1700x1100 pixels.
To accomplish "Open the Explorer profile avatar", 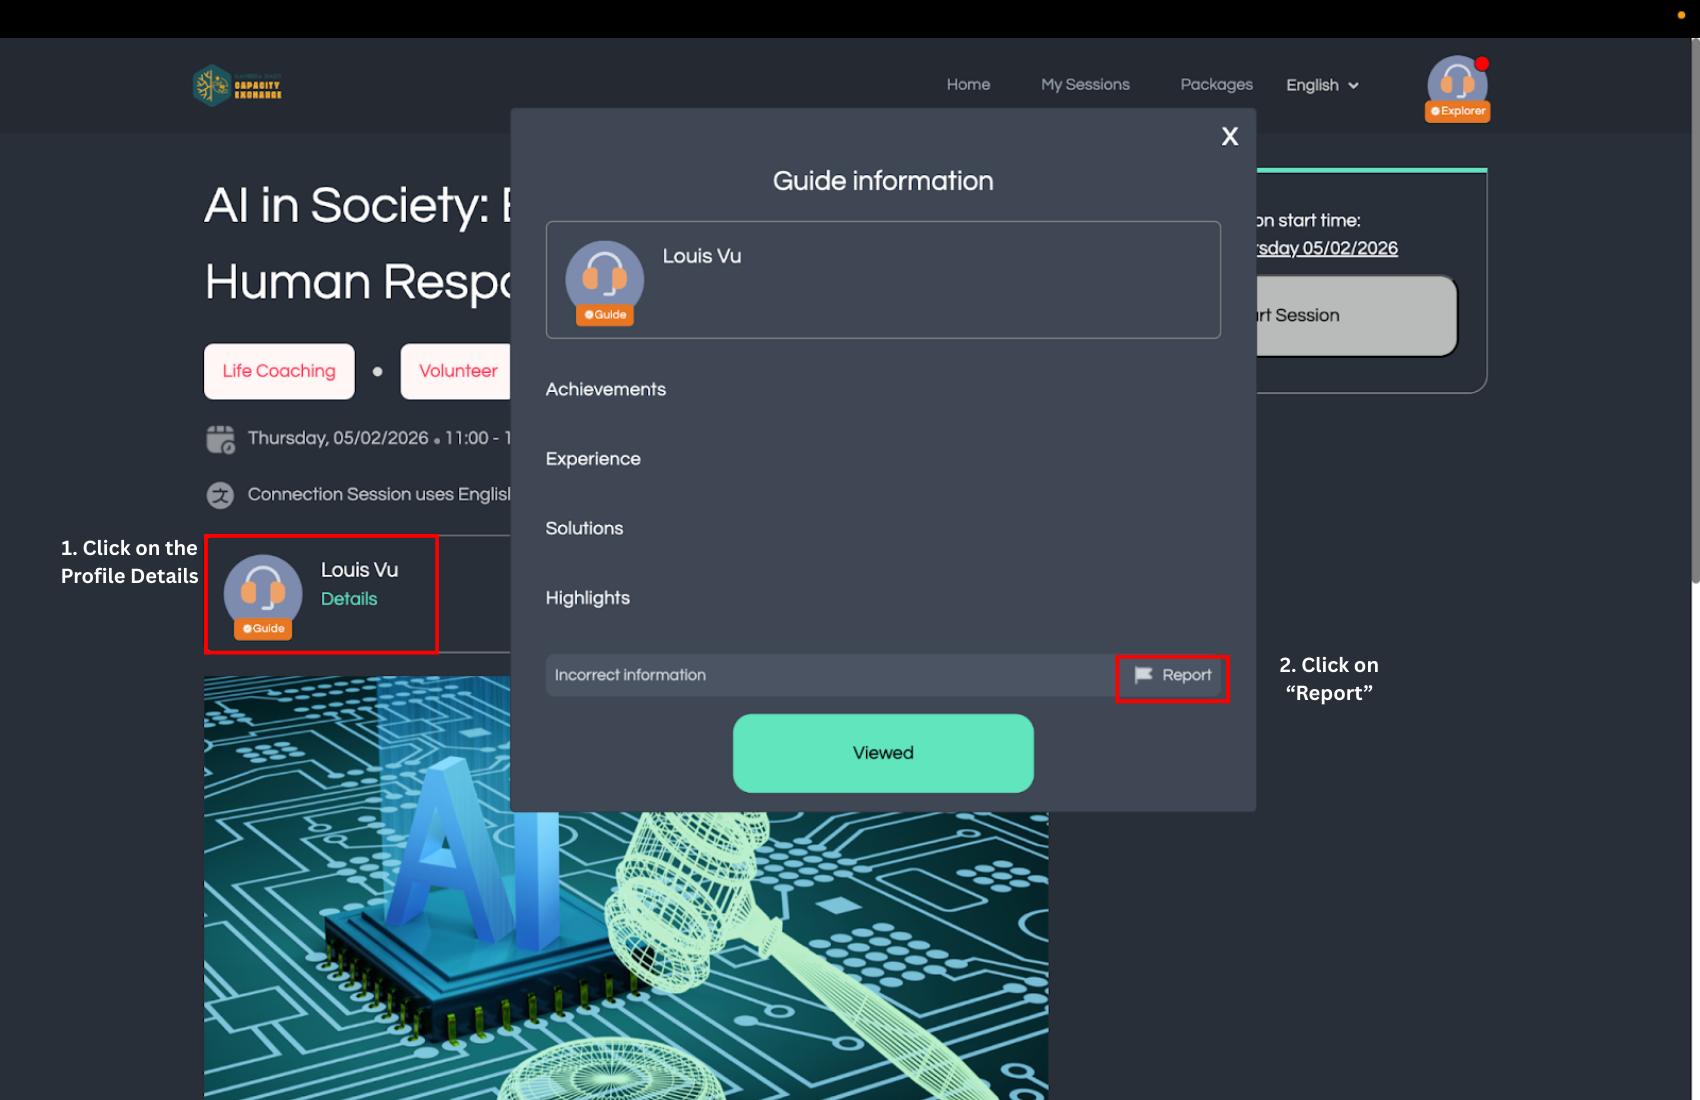I will pos(1456,85).
